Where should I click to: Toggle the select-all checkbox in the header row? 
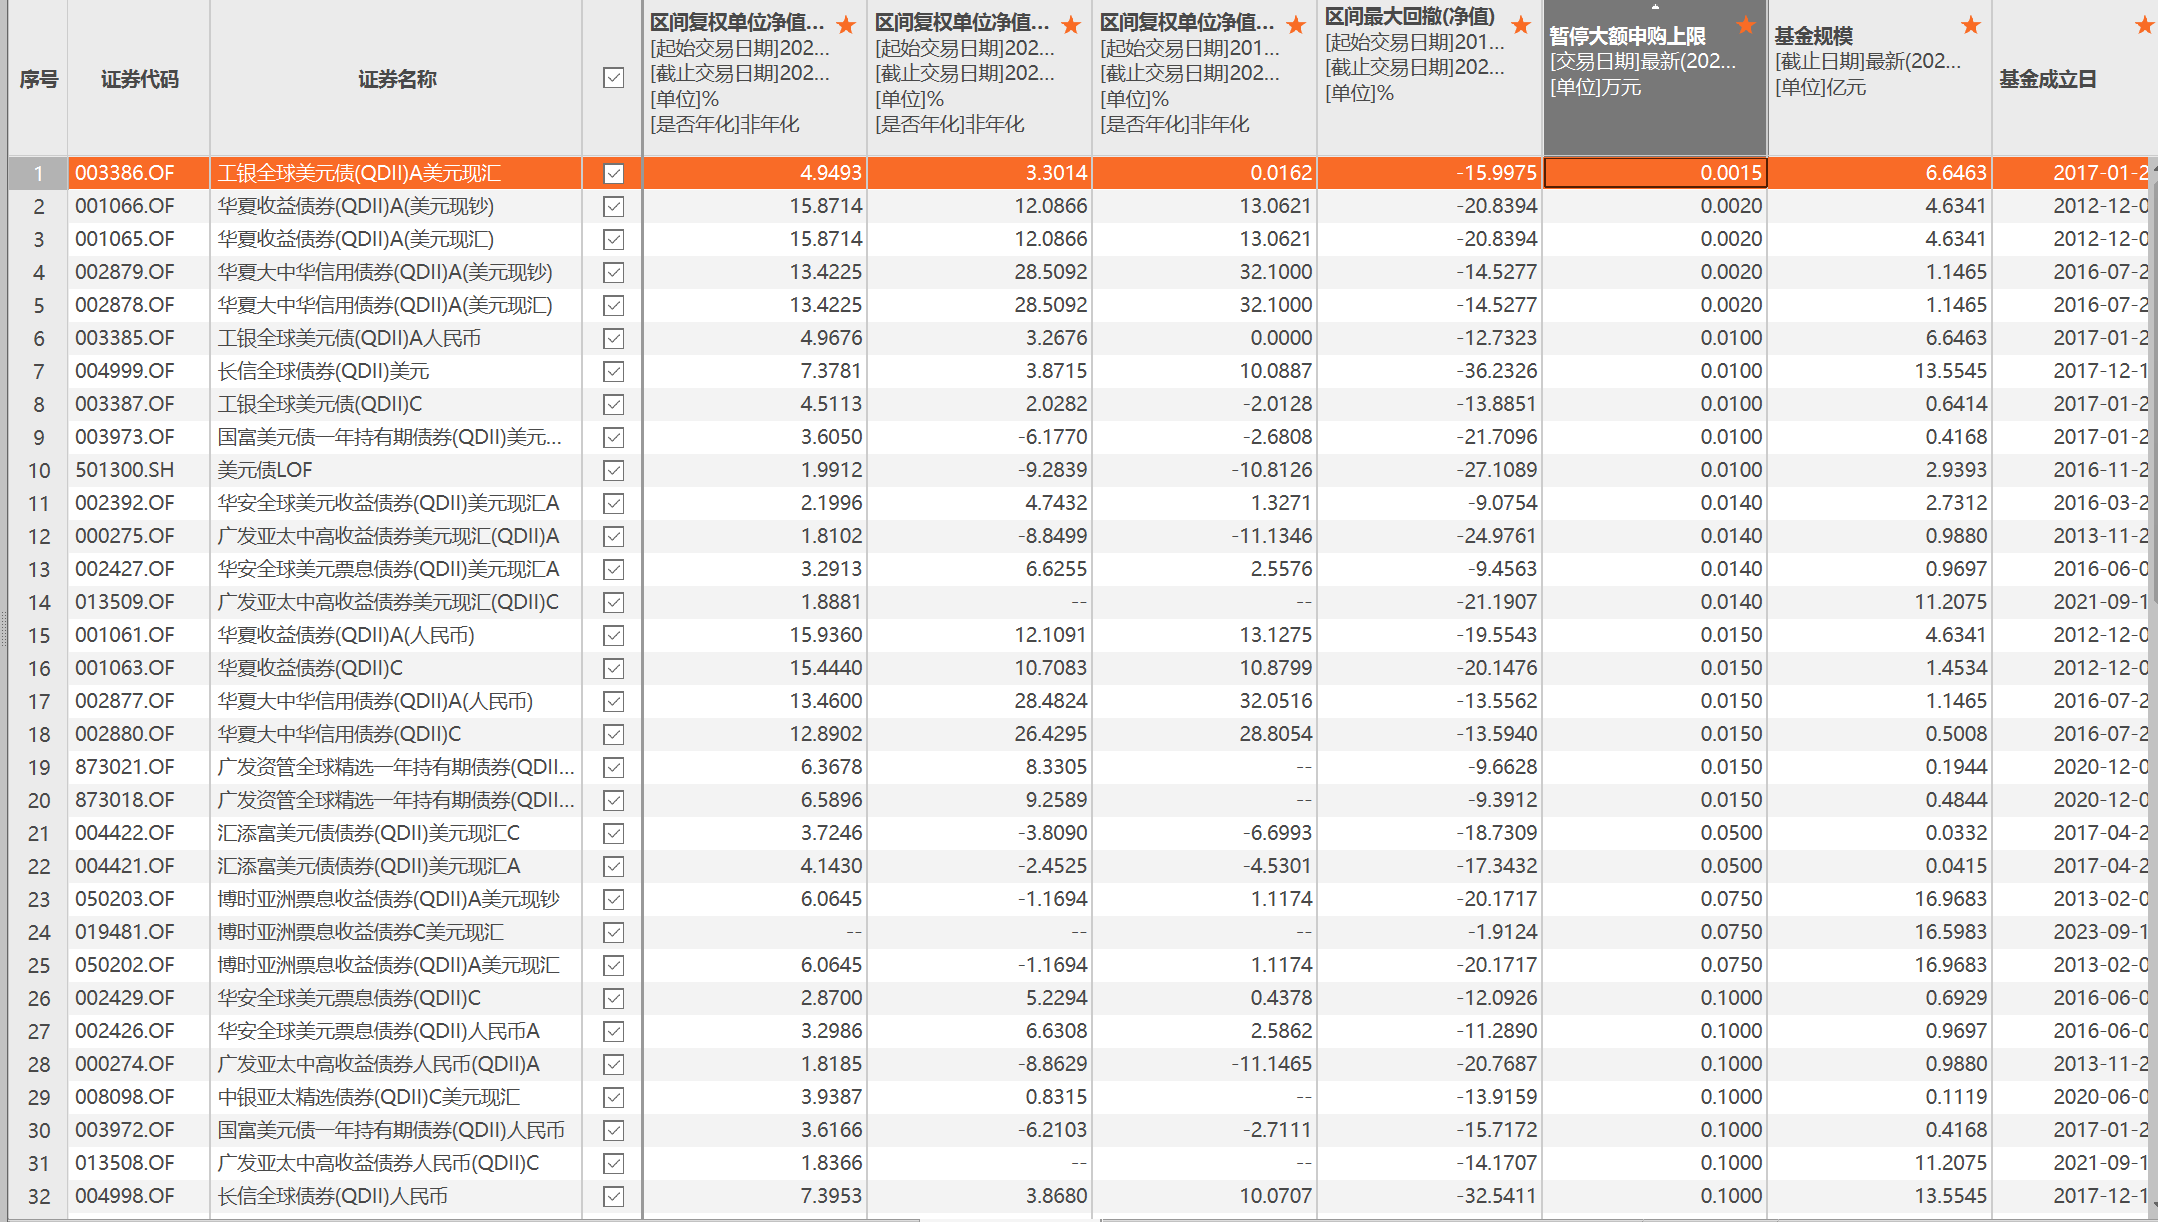612,77
